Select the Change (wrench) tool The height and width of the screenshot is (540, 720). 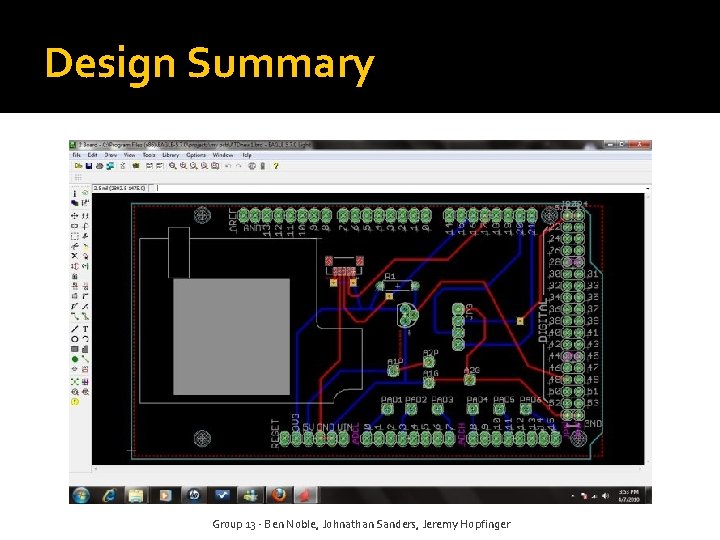85,236
